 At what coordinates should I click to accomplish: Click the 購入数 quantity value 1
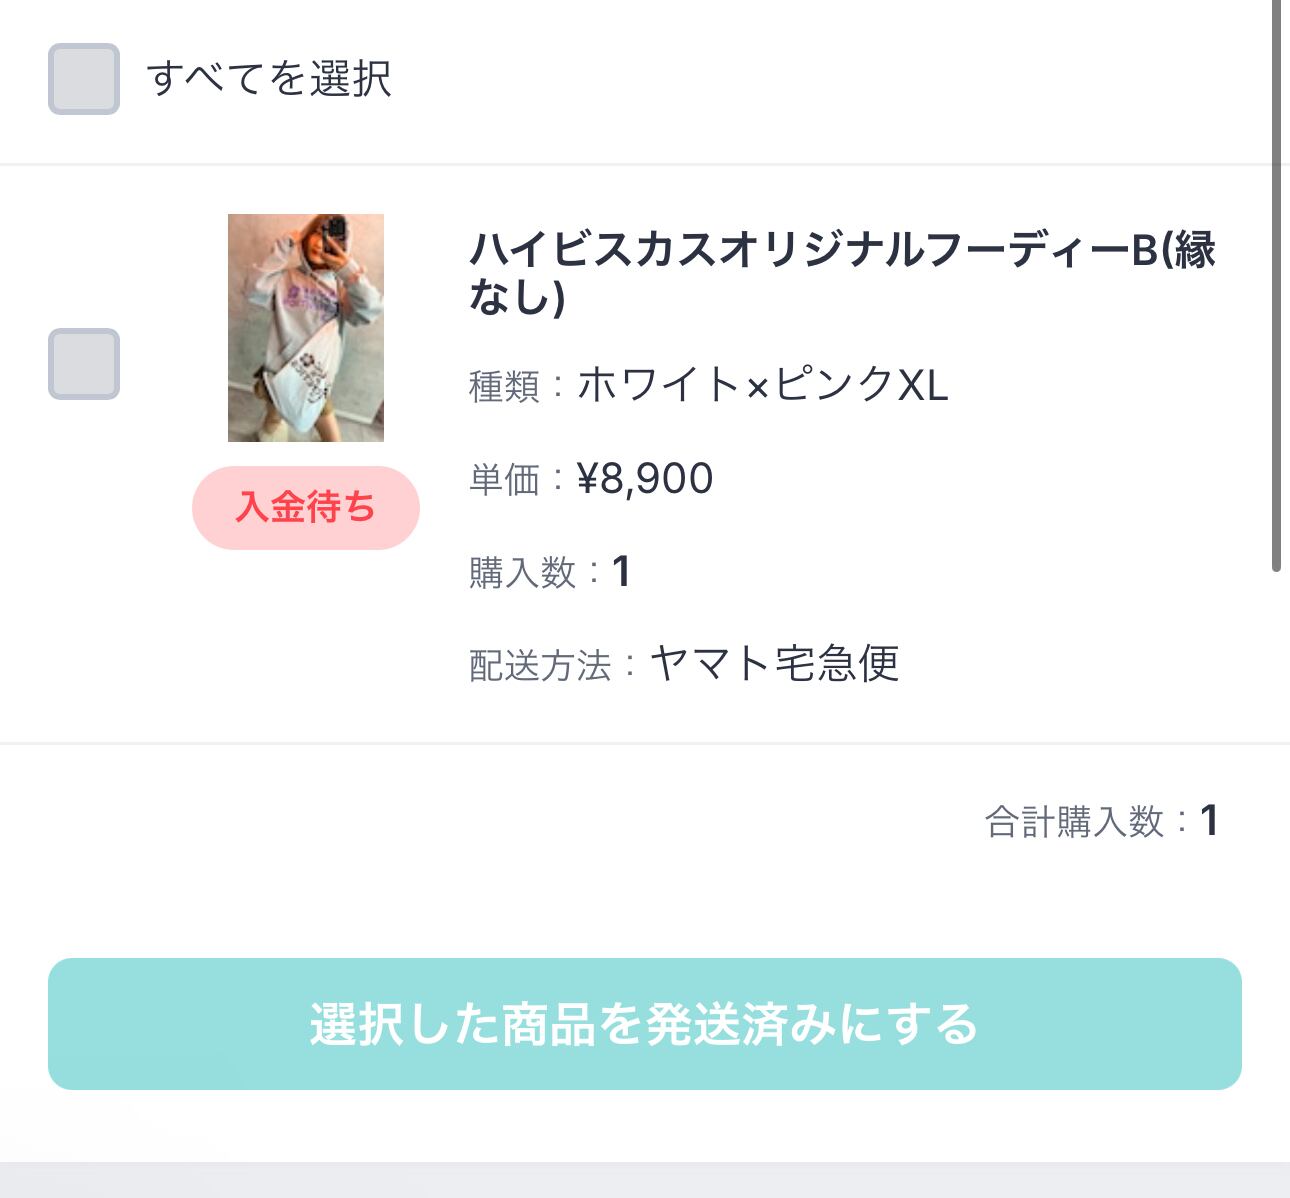pos(621,572)
